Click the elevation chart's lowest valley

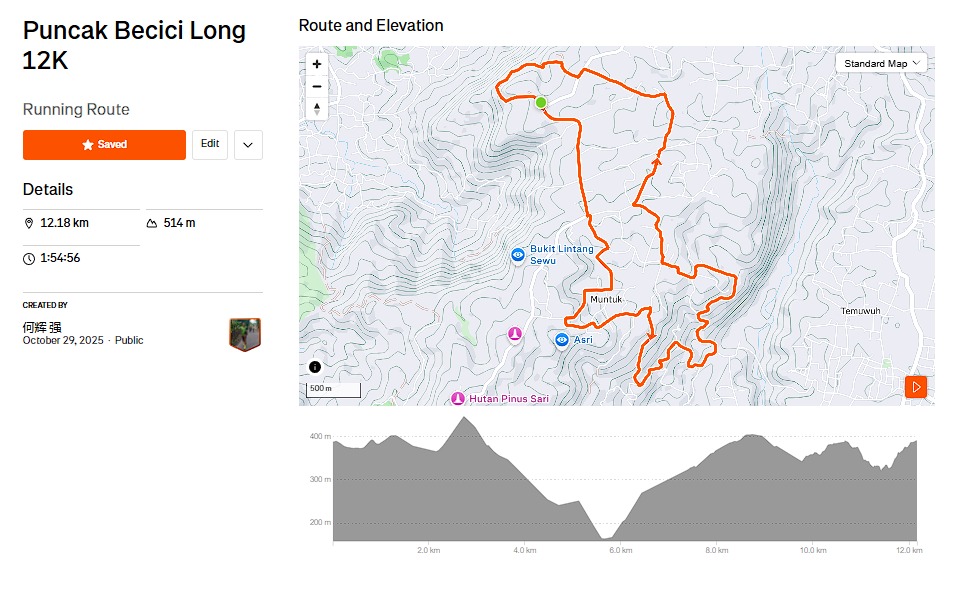[x=605, y=538]
